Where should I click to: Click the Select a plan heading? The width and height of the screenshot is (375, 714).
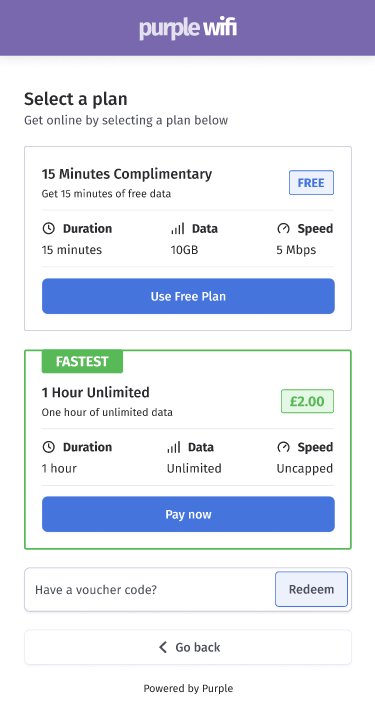76,99
